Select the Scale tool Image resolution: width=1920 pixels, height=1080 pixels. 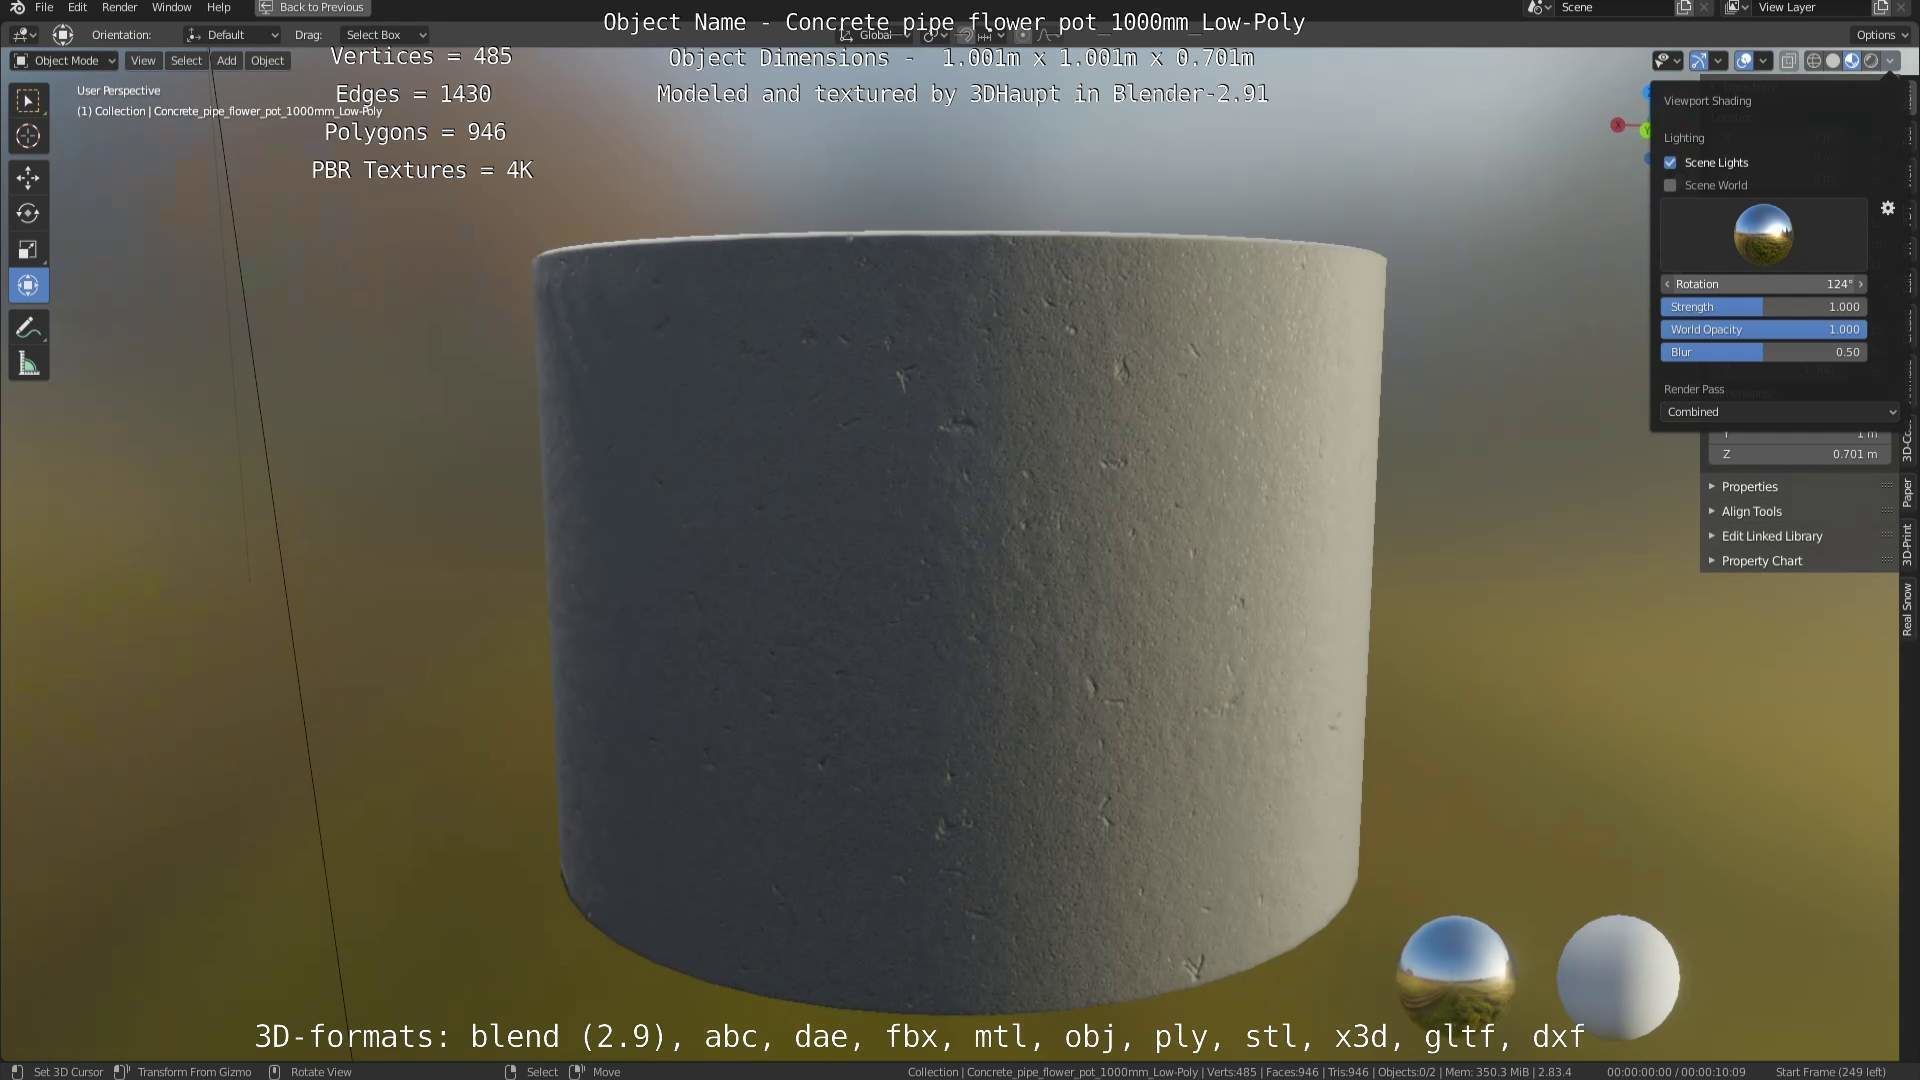coord(28,249)
